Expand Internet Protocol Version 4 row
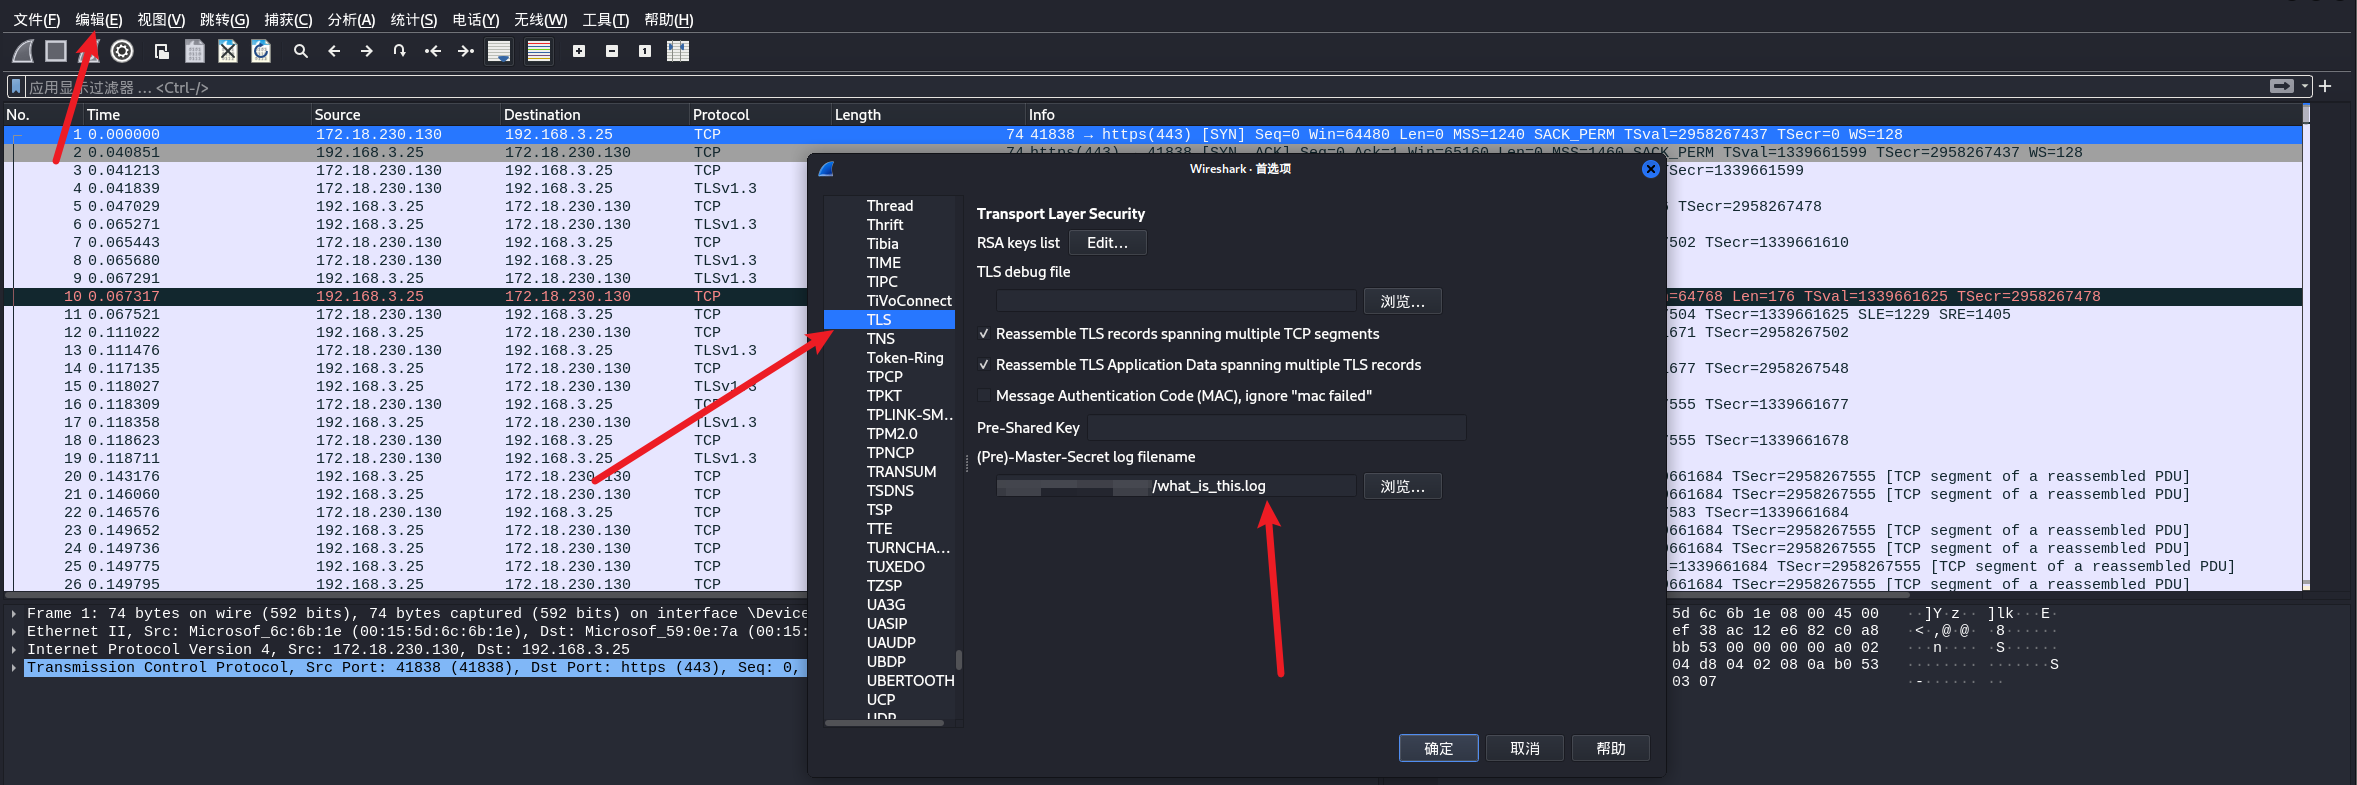Screen dimensions: 2357x785 (14, 650)
